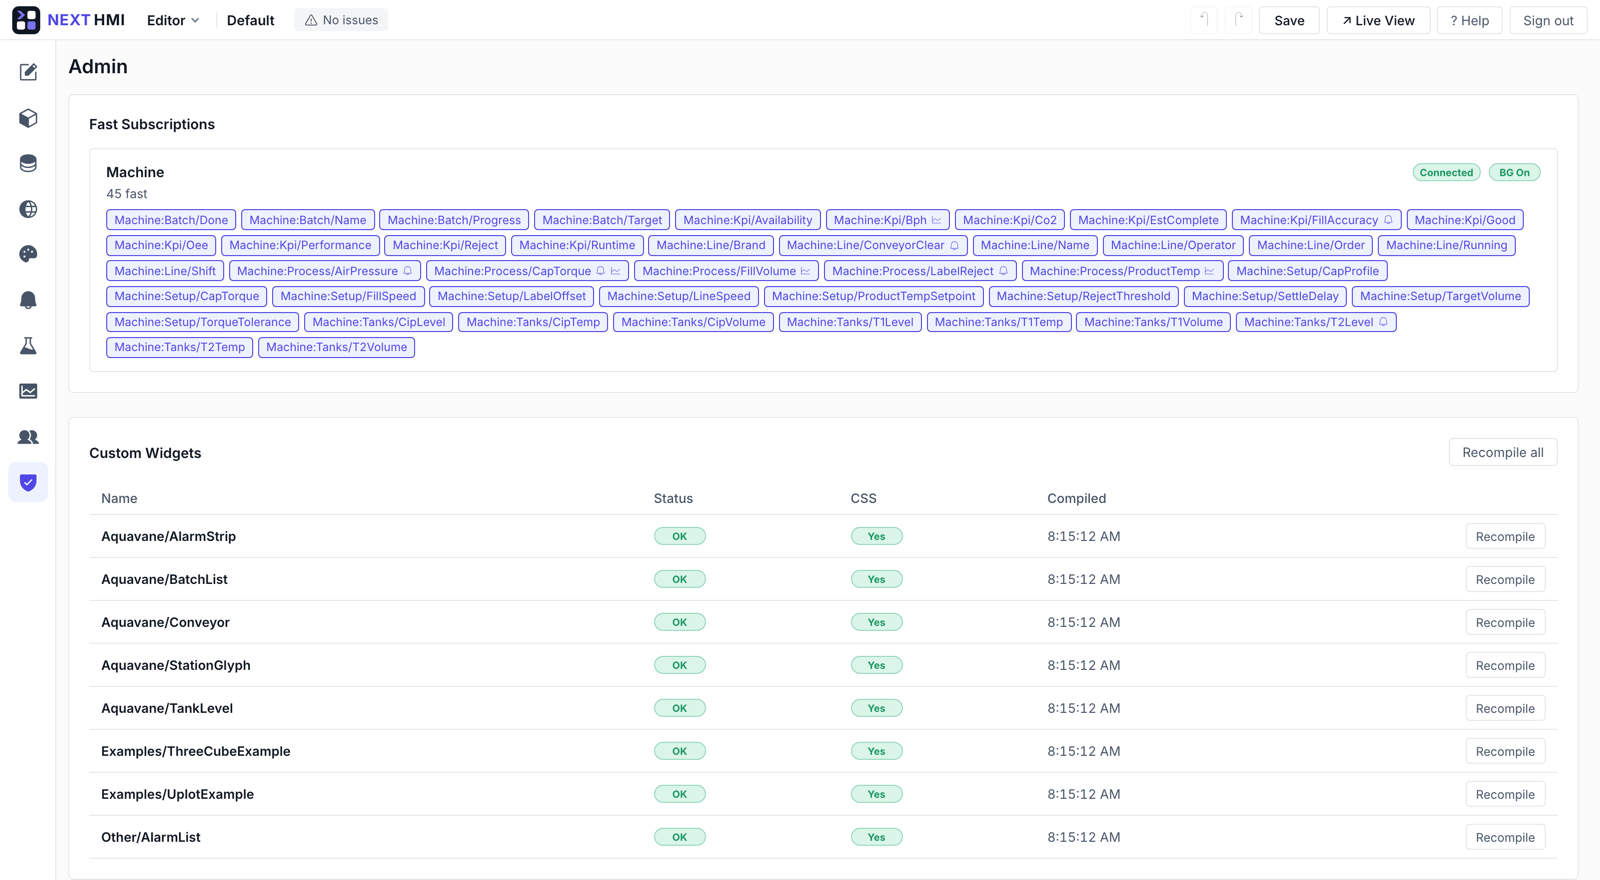Screen dimensions: 1600x880
Task: Click the Compiled column header
Action: point(1076,498)
